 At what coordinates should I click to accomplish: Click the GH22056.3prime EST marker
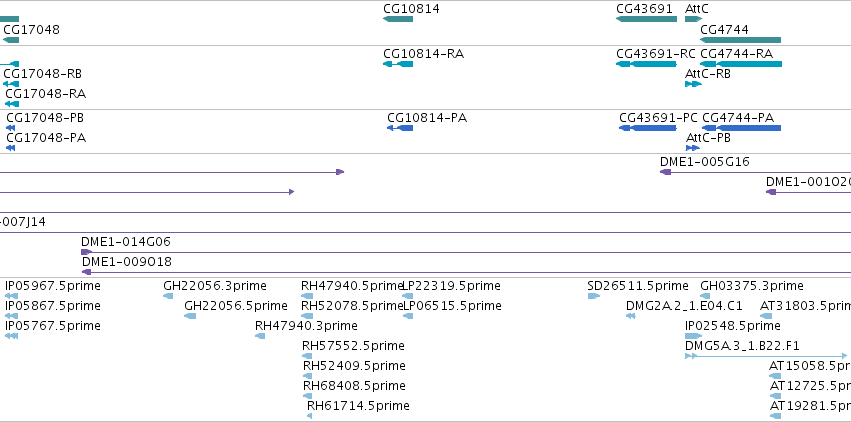[168, 296]
